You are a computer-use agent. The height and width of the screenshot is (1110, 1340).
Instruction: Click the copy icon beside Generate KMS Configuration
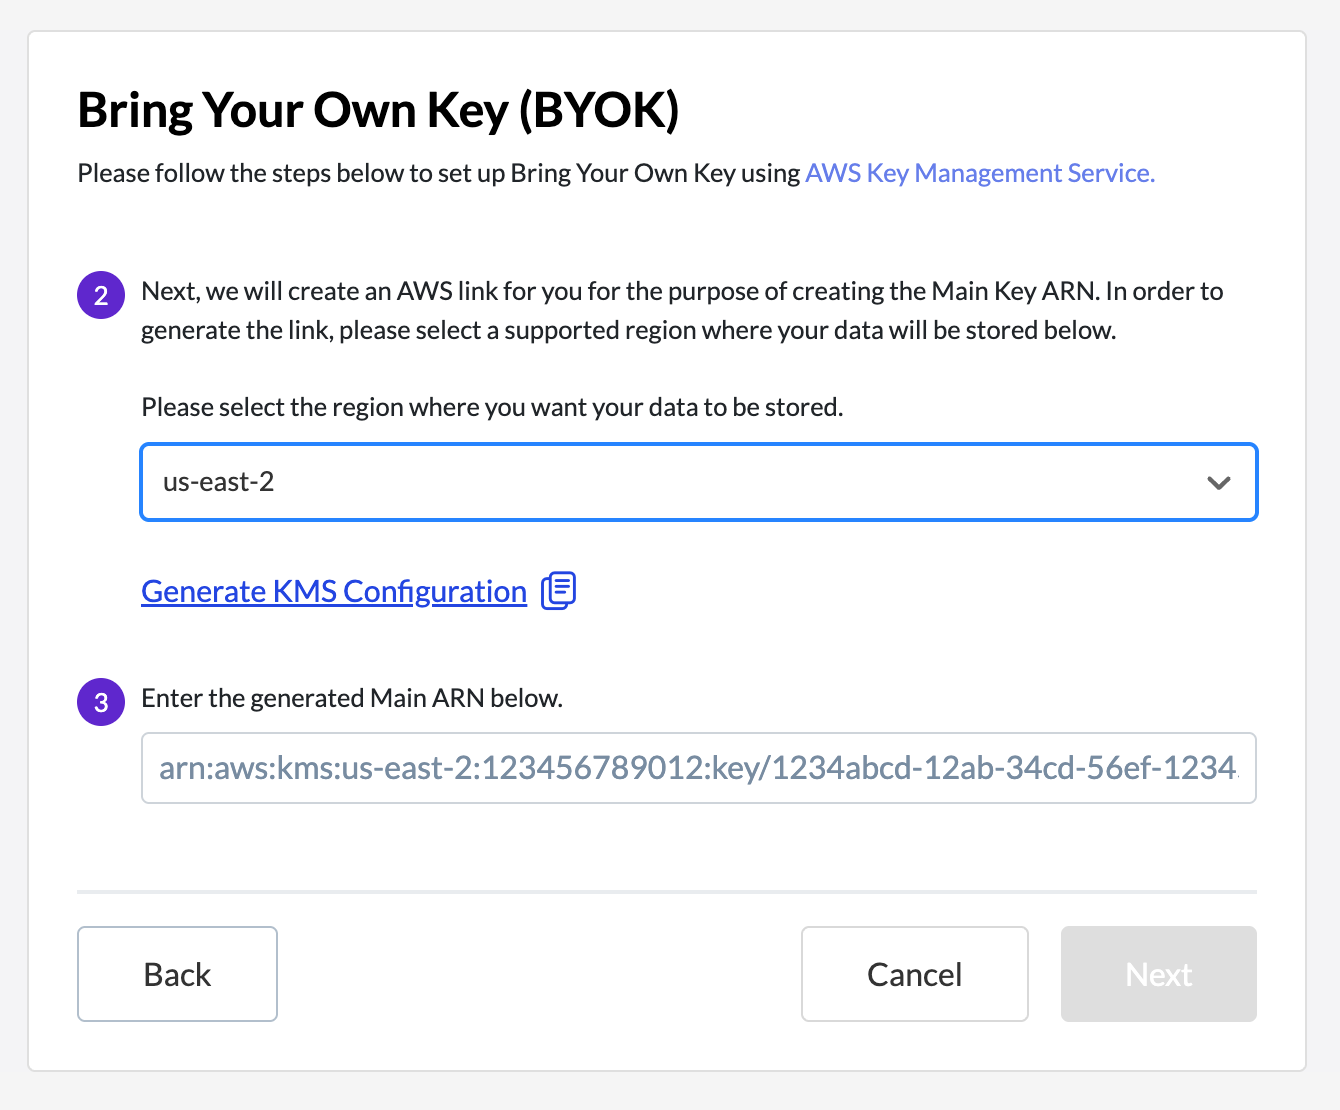tap(559, 590)
